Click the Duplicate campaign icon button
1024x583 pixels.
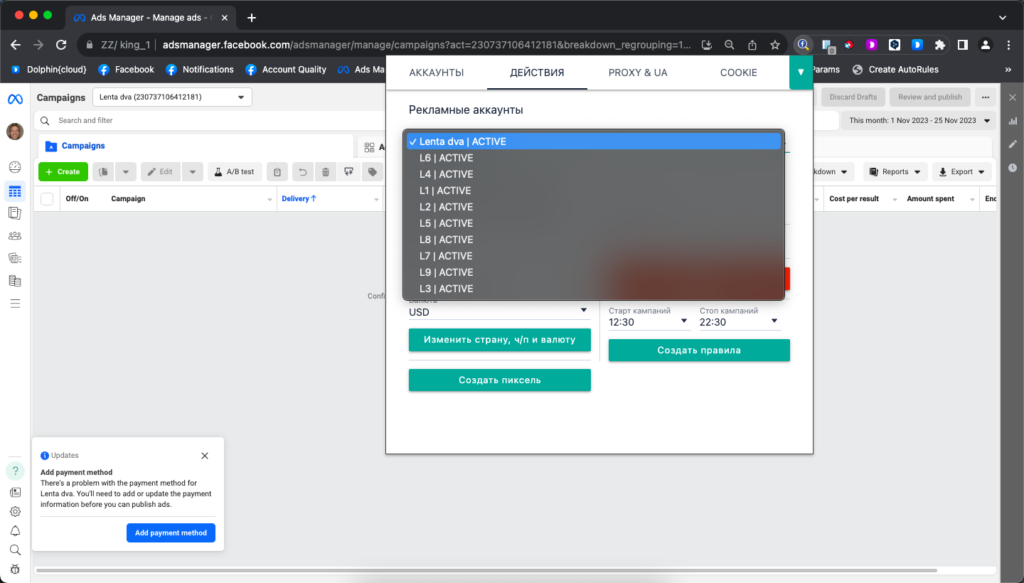[103, 172]
